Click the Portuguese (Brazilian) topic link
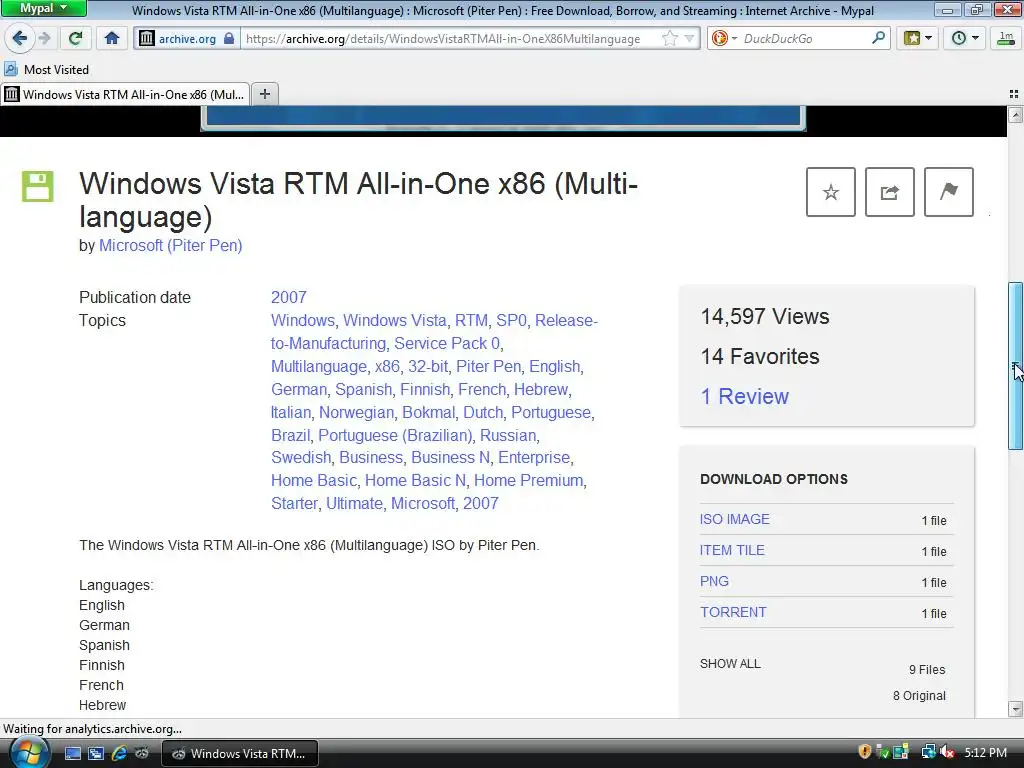Viewport: 1024px width, 768px height. [x=395, y=436]
